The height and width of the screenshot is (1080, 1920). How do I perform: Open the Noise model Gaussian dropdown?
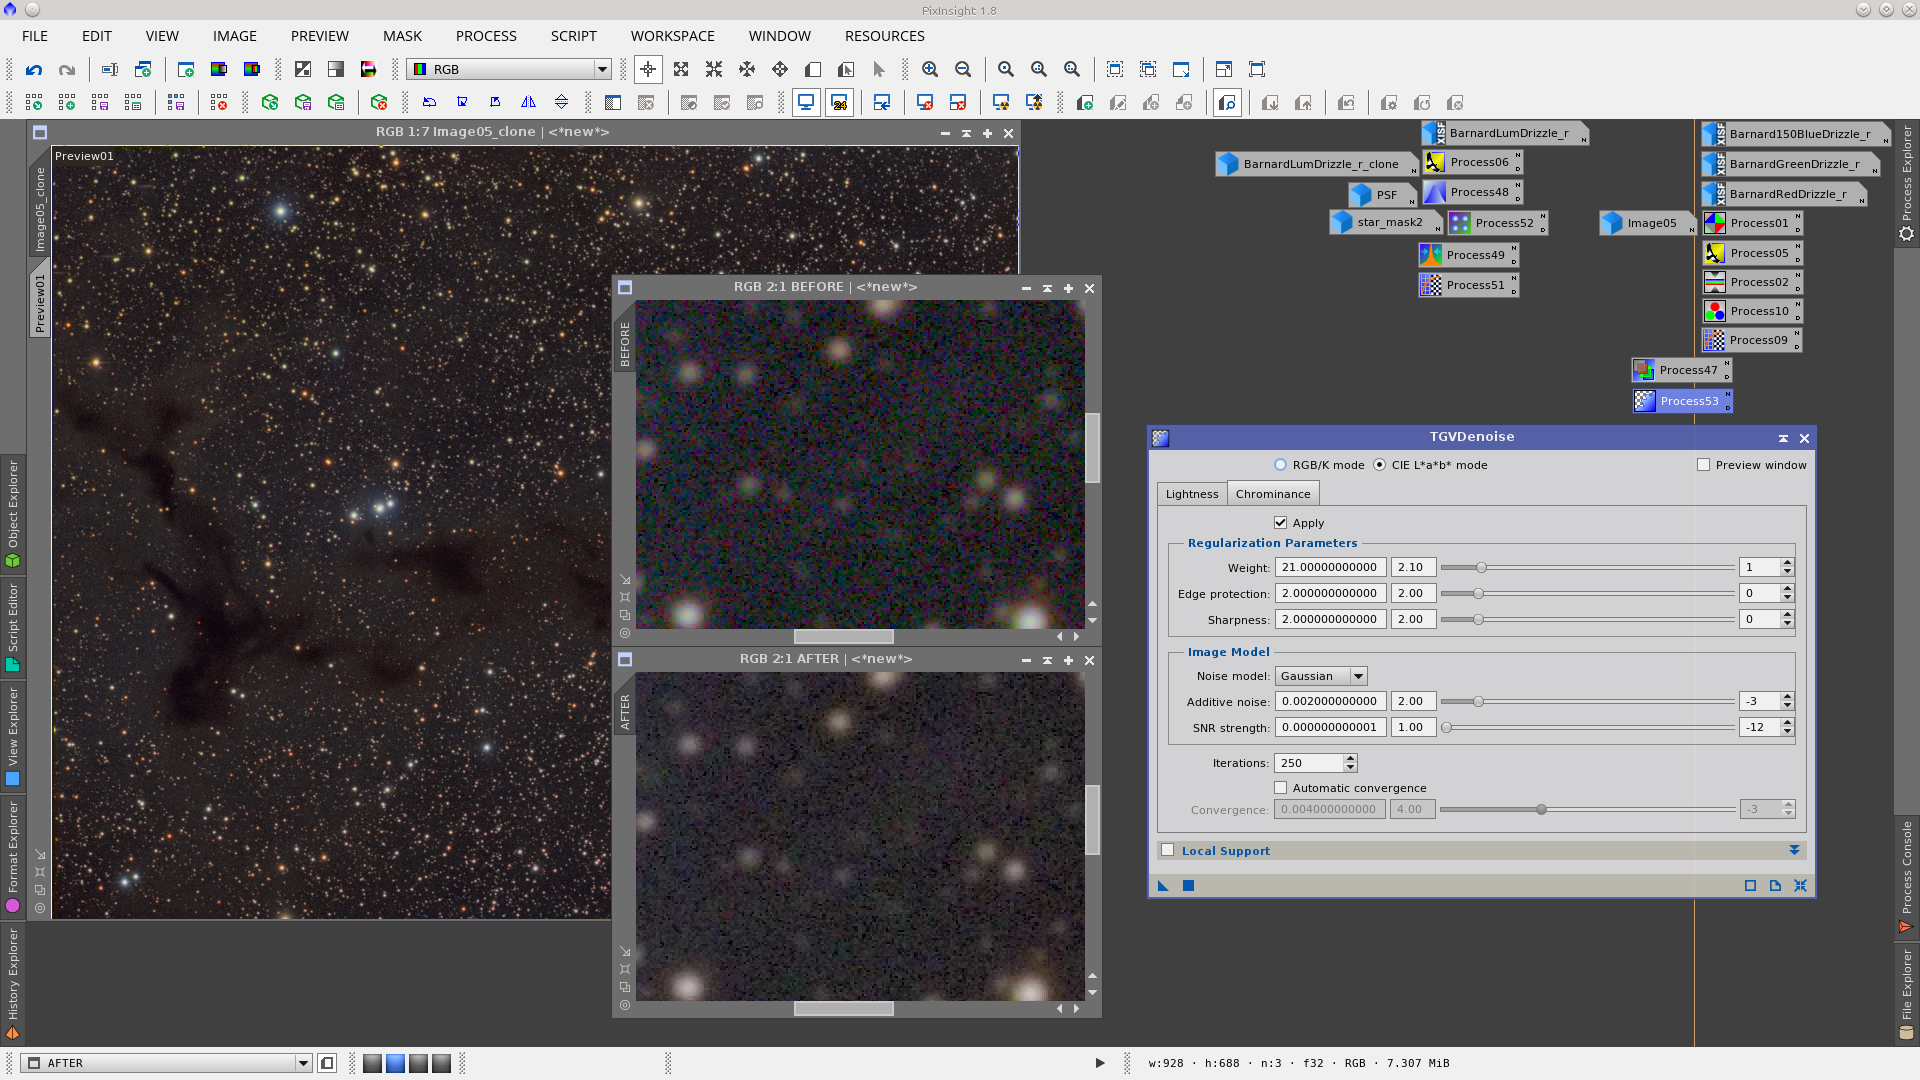click(1320, 676)
